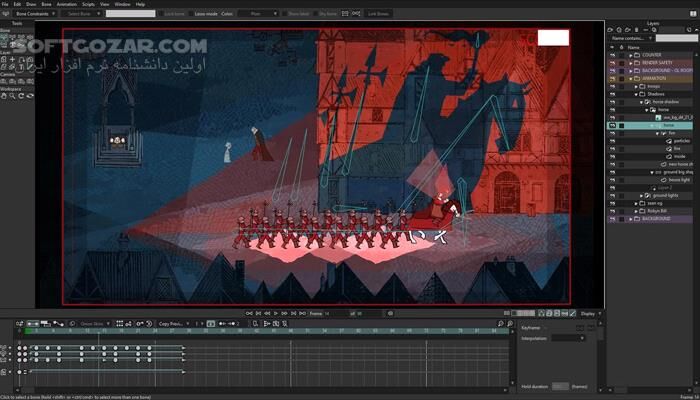Hide the COUNTER layer via eye icon
700x400 pixels.
pyautogui.click(x=612, y=55)
